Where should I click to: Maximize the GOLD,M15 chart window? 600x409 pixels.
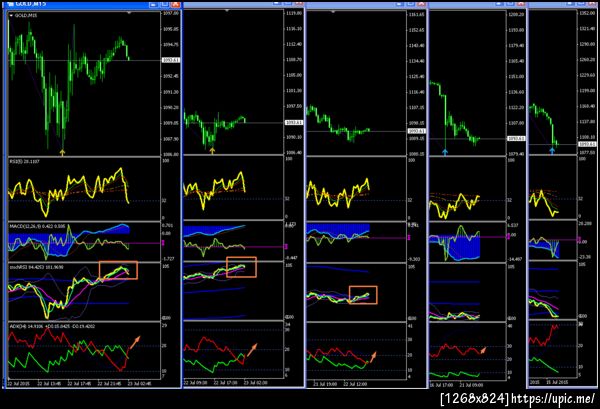point(164,4)
